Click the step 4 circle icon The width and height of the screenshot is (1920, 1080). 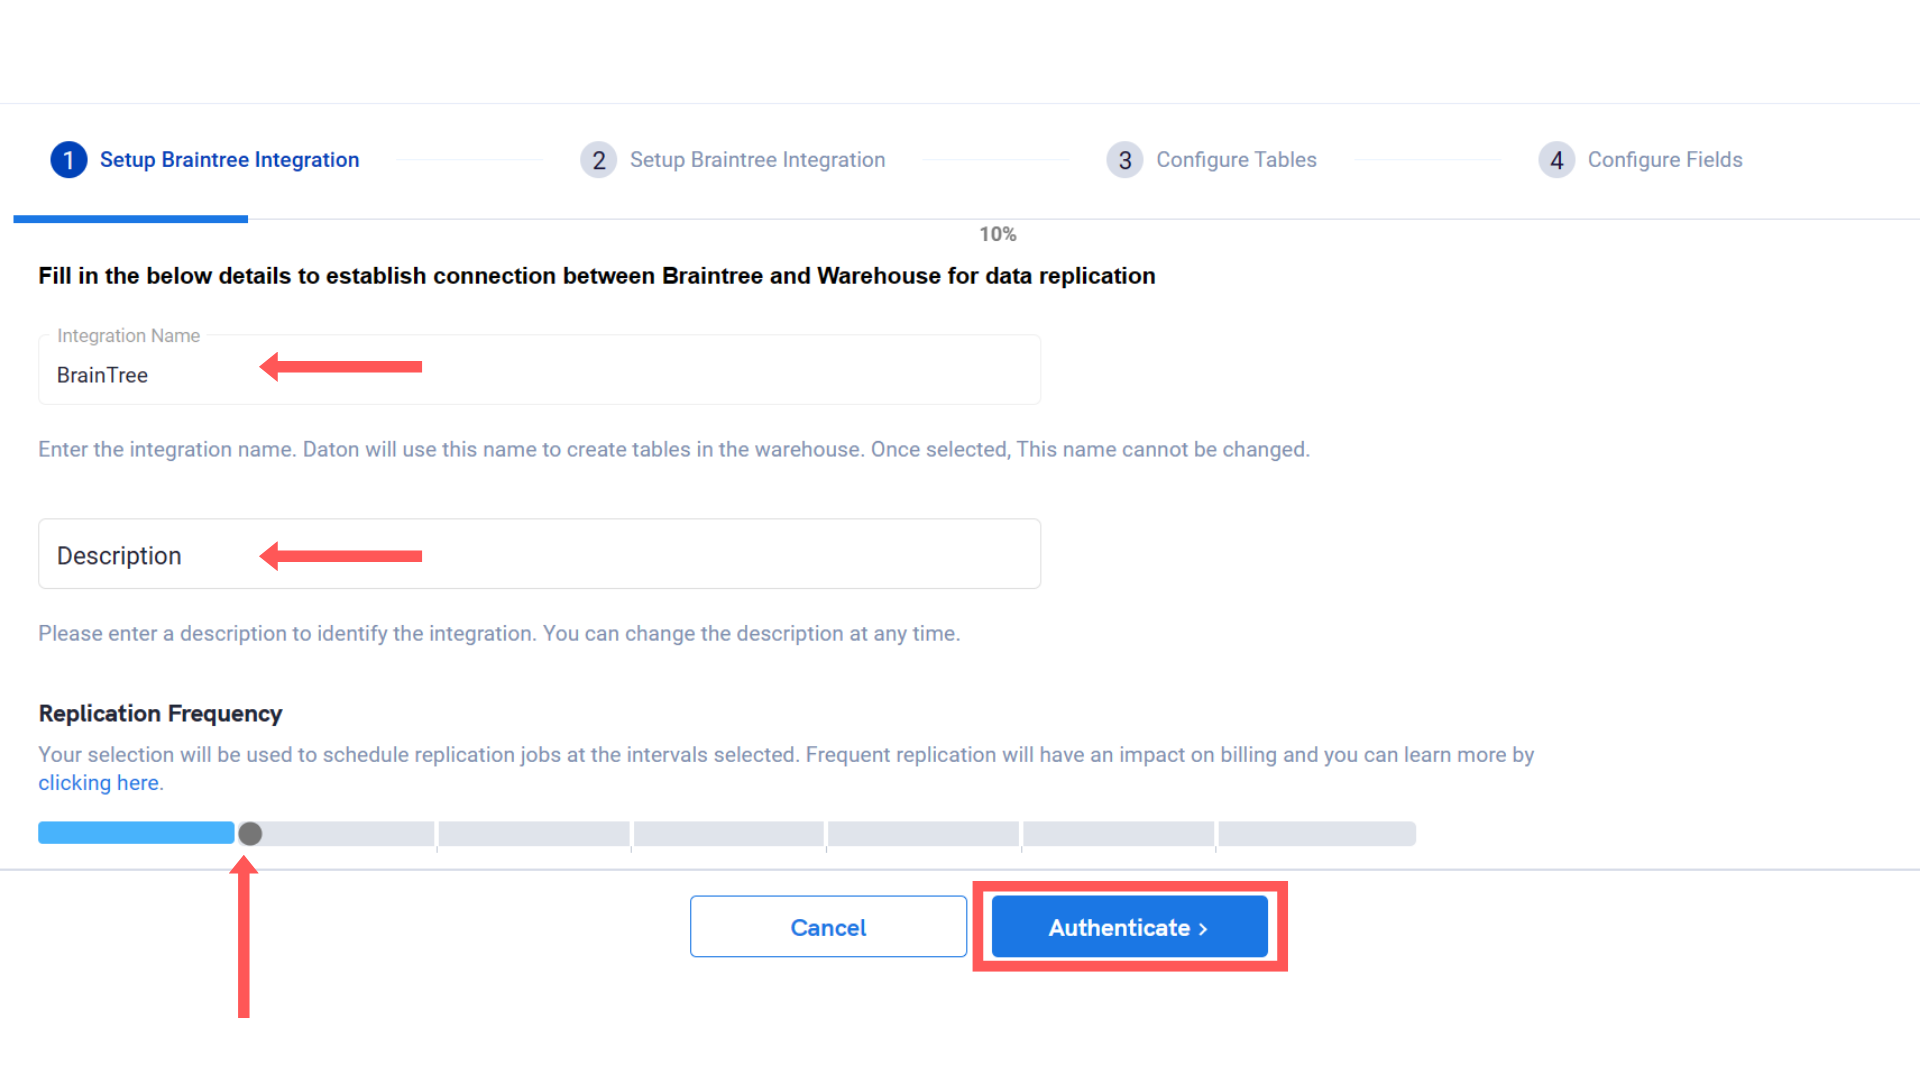(1556, 160)
